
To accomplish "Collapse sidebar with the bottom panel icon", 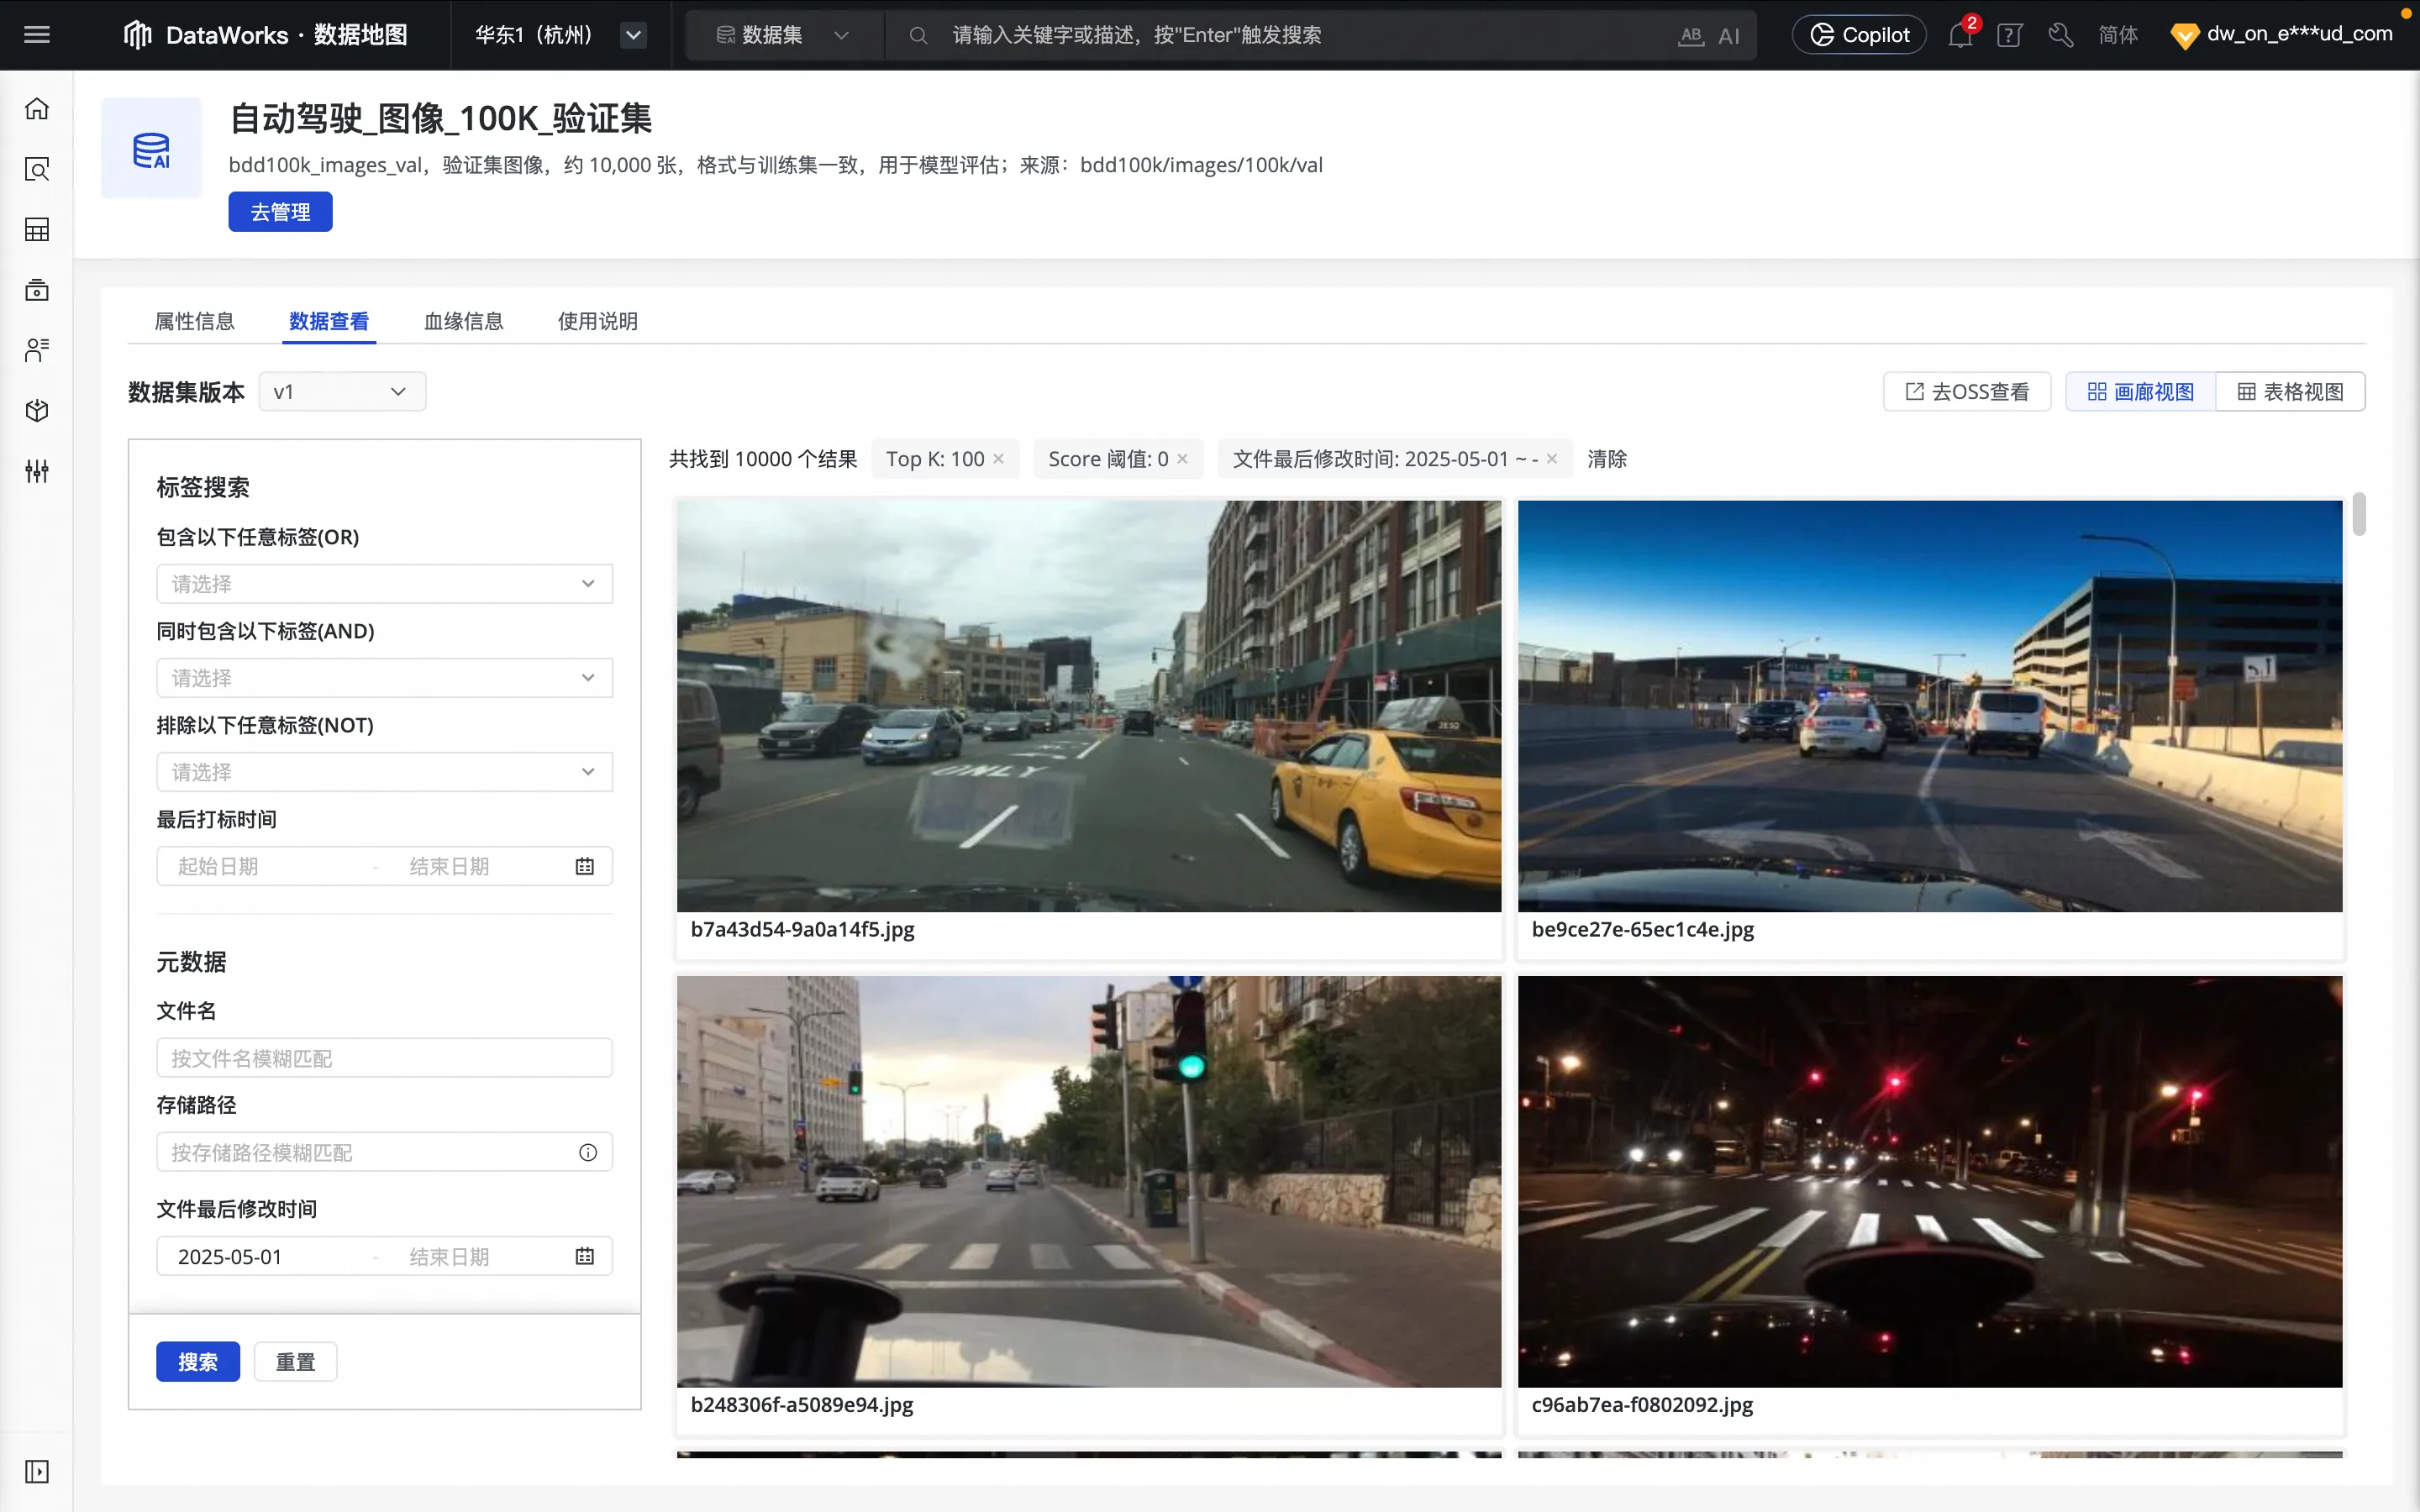I will coord(37,1471).
